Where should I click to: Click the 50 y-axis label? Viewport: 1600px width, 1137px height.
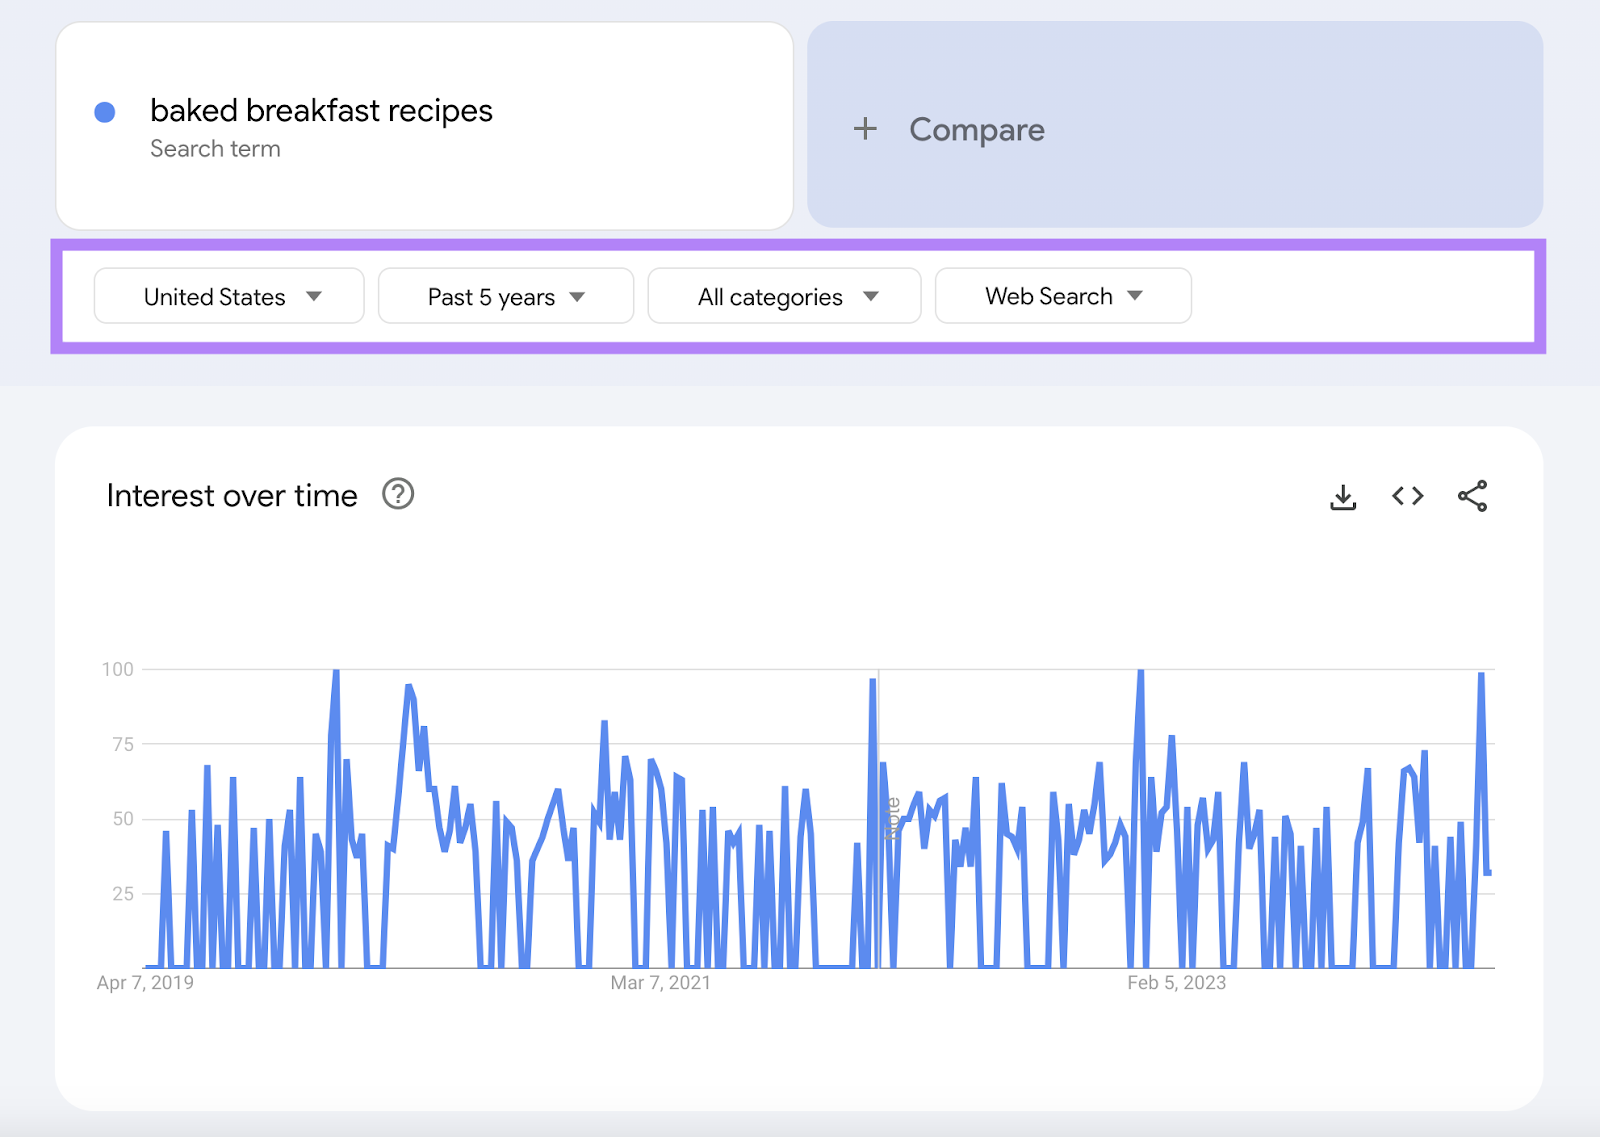tap(123, 819)
